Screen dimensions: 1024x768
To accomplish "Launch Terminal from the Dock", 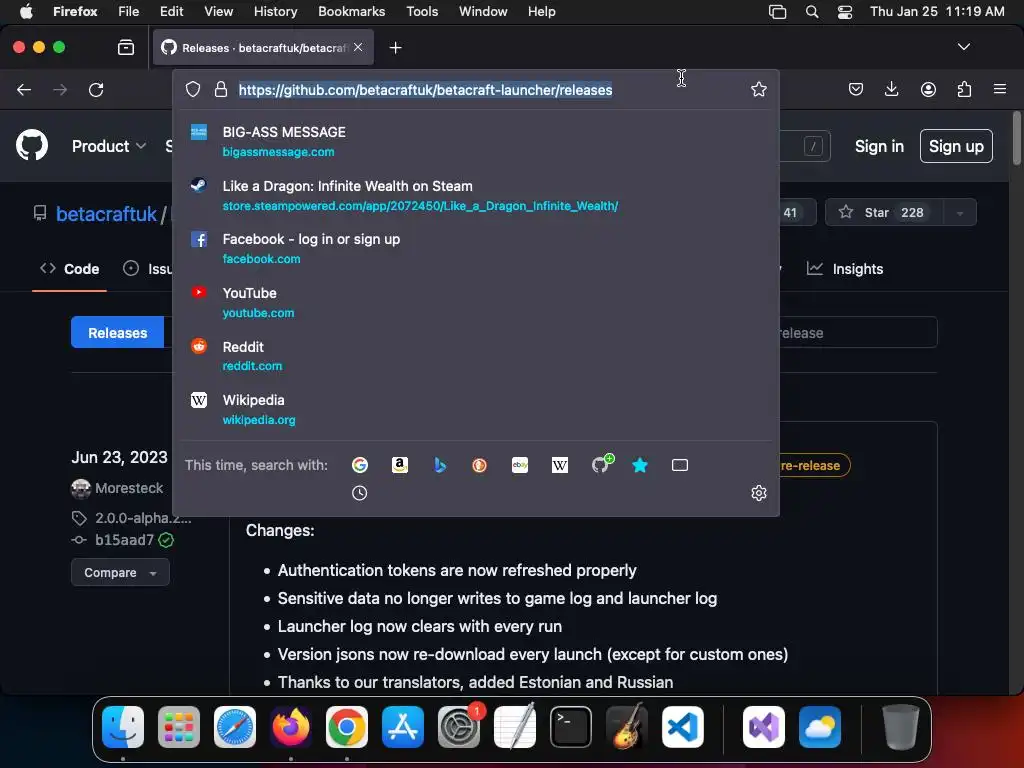I will (x=571, y=726).
